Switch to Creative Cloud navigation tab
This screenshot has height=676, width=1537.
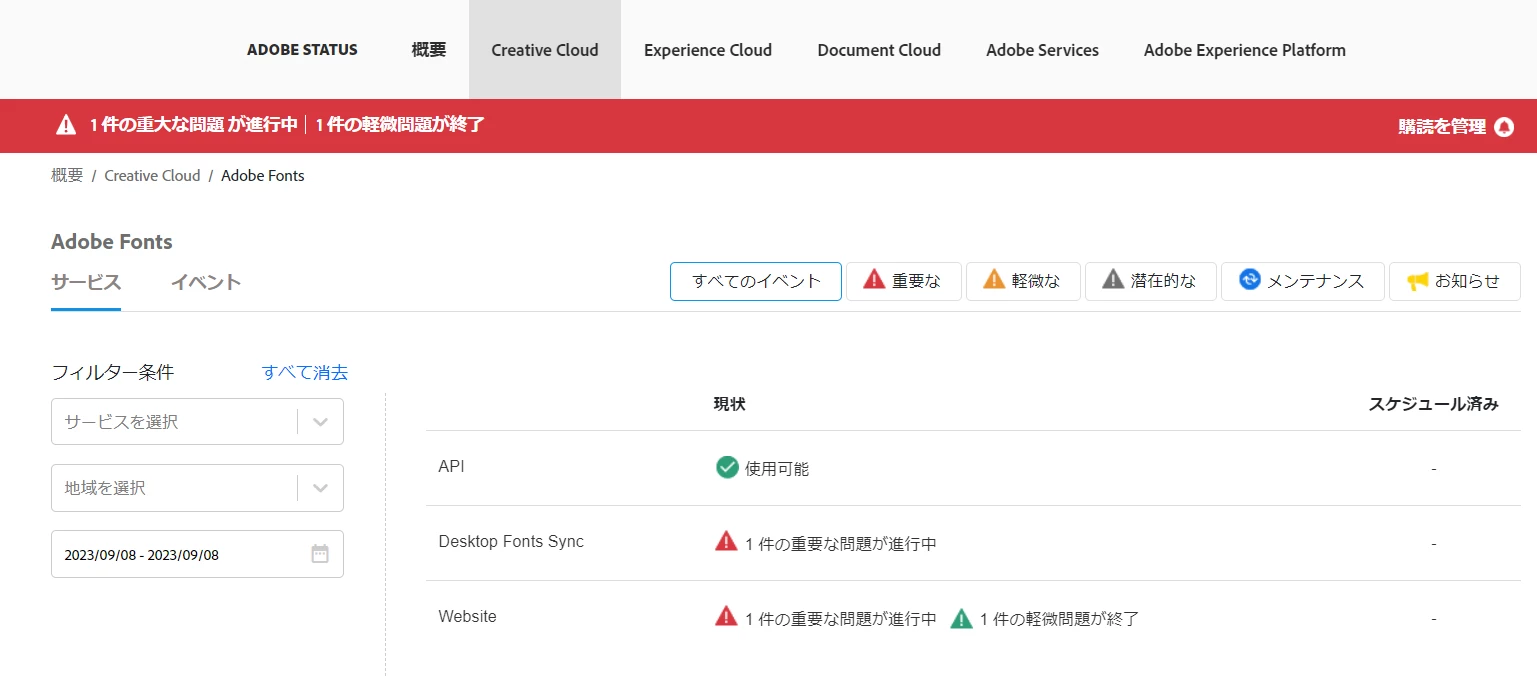pyautogui.click(x=545, y=50)
